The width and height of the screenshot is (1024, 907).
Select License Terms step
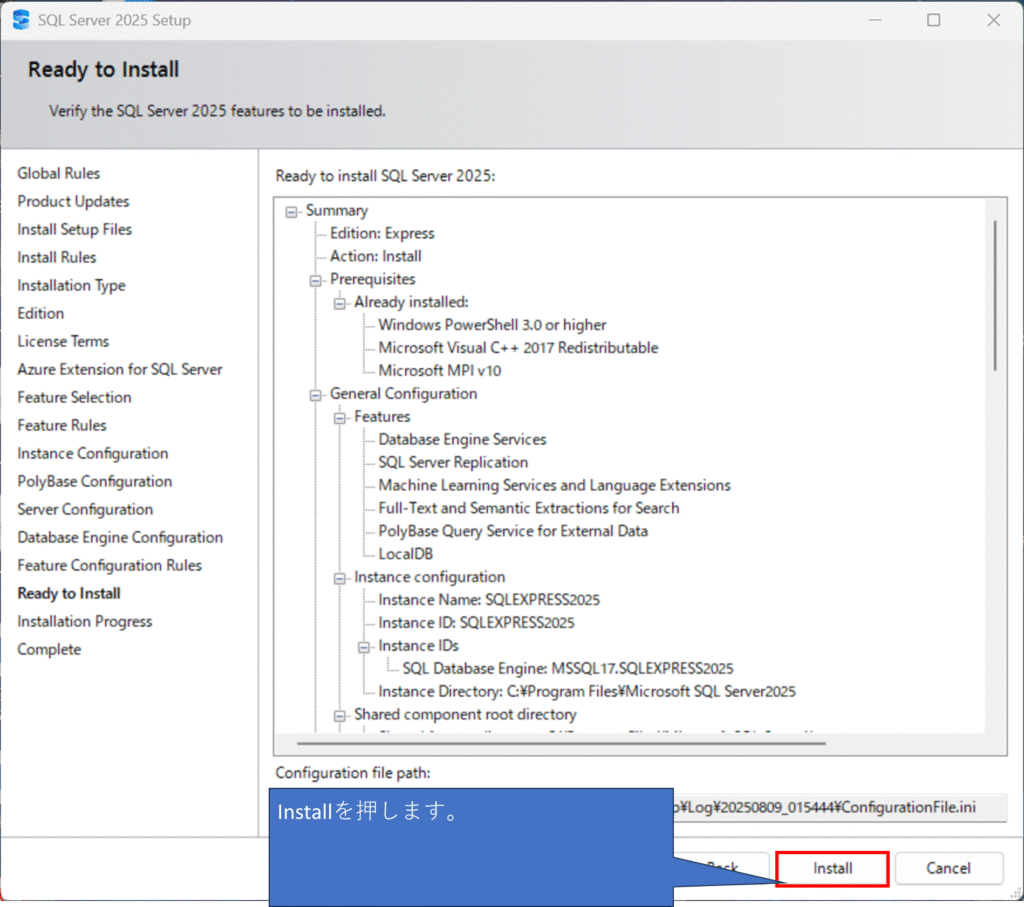click(63, 341)
